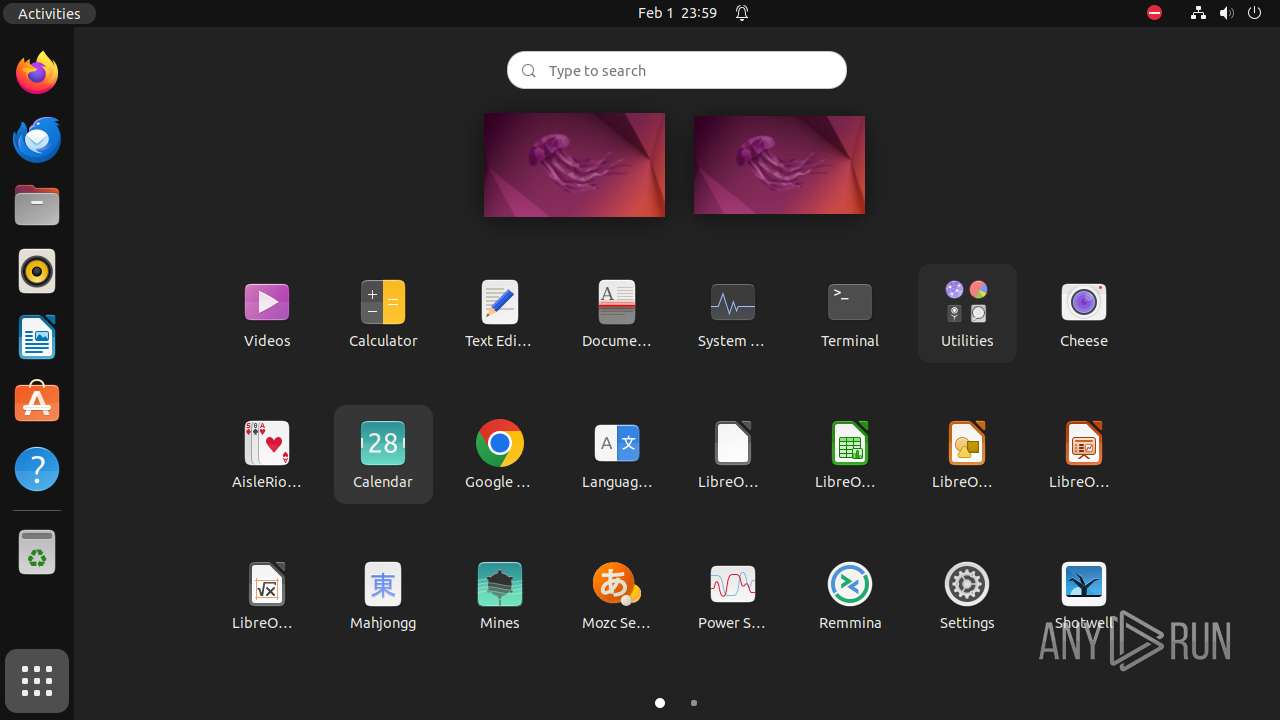Image resolution: width=1280 pixels, height=720 pixels.
Task: Launch LibreOffice Draw icon
Action: click(967, 455)
